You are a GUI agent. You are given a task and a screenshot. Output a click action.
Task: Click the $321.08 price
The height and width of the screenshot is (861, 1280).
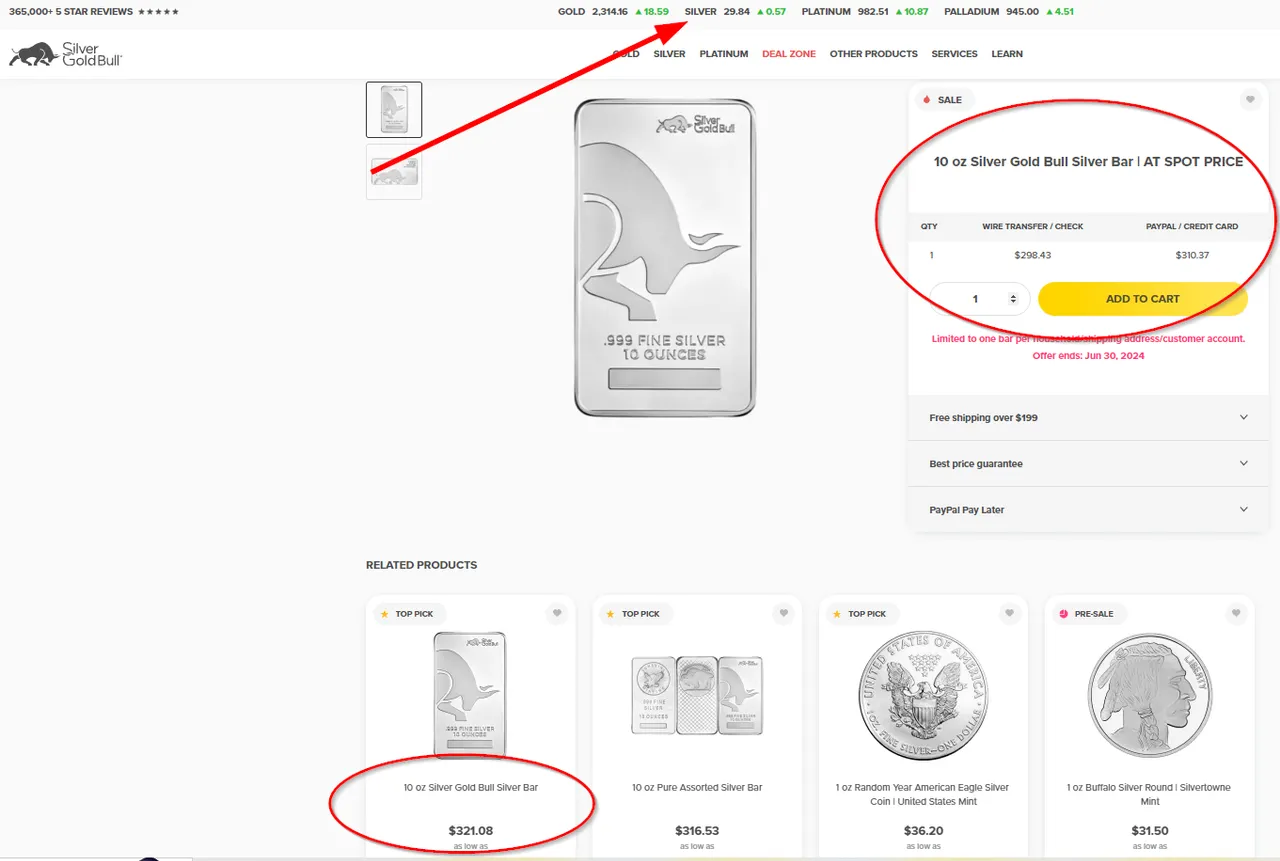point(470,831)
